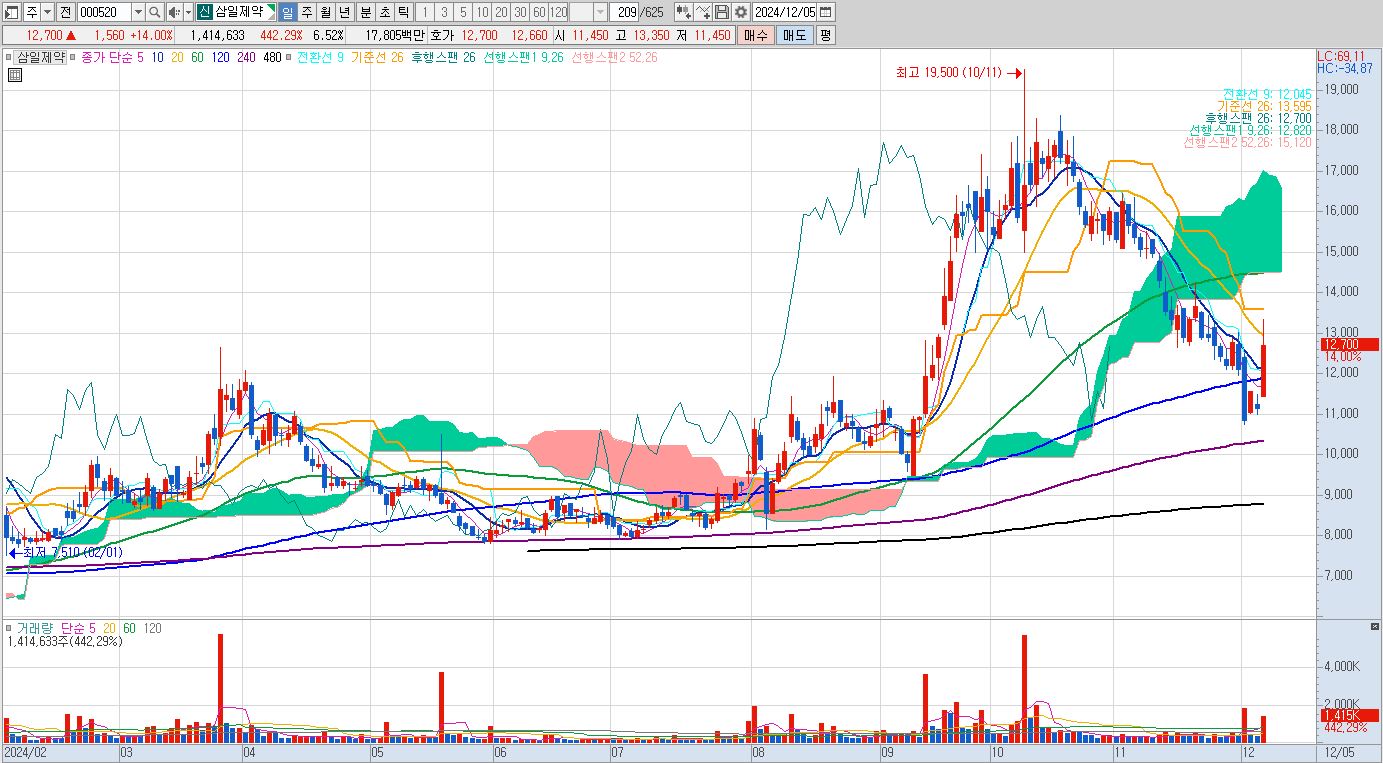Click the 209 bar count input field

pyautogui.click(x=626, y=12)
